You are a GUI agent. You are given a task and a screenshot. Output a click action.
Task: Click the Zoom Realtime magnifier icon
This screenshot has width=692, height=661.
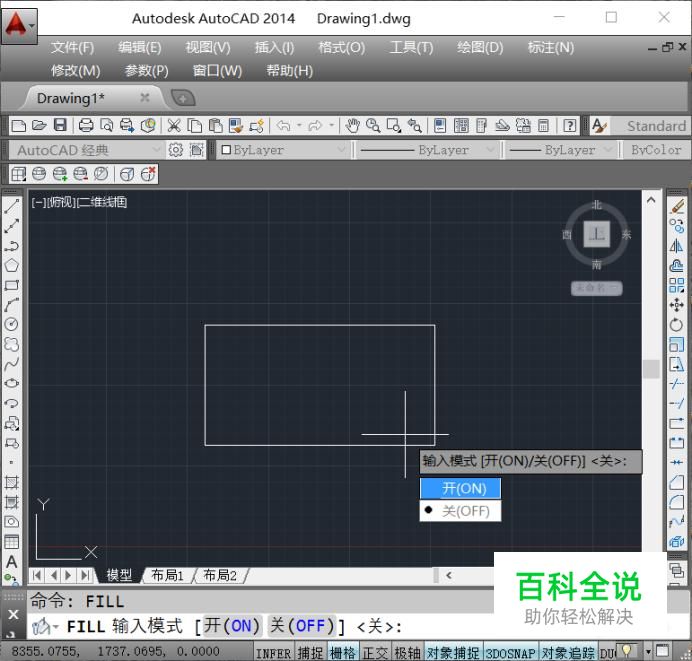pos(373,126)
